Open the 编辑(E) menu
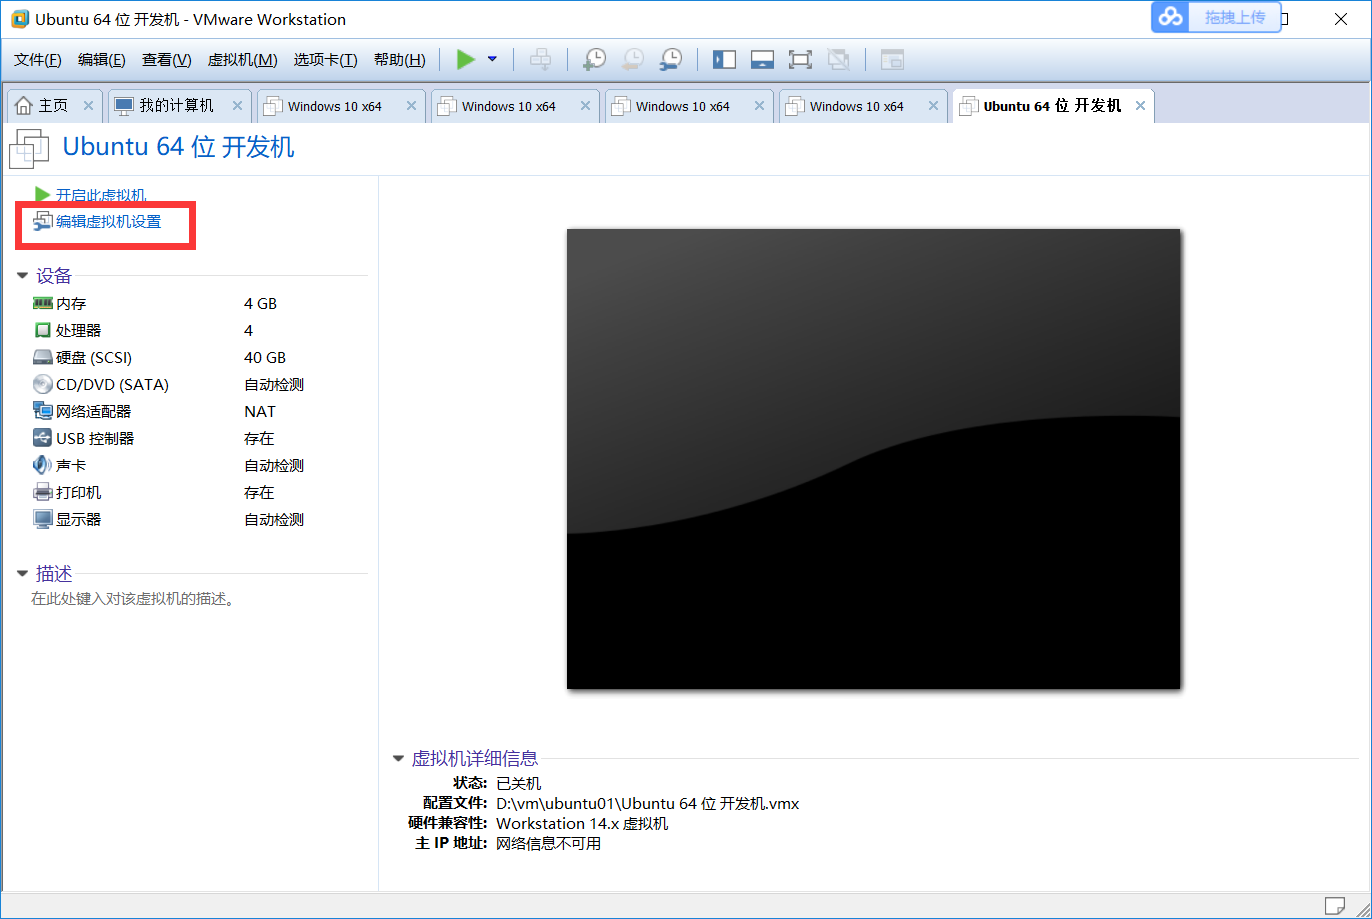This screenshot has height=919, width=1372. click(x=102, y=60)
